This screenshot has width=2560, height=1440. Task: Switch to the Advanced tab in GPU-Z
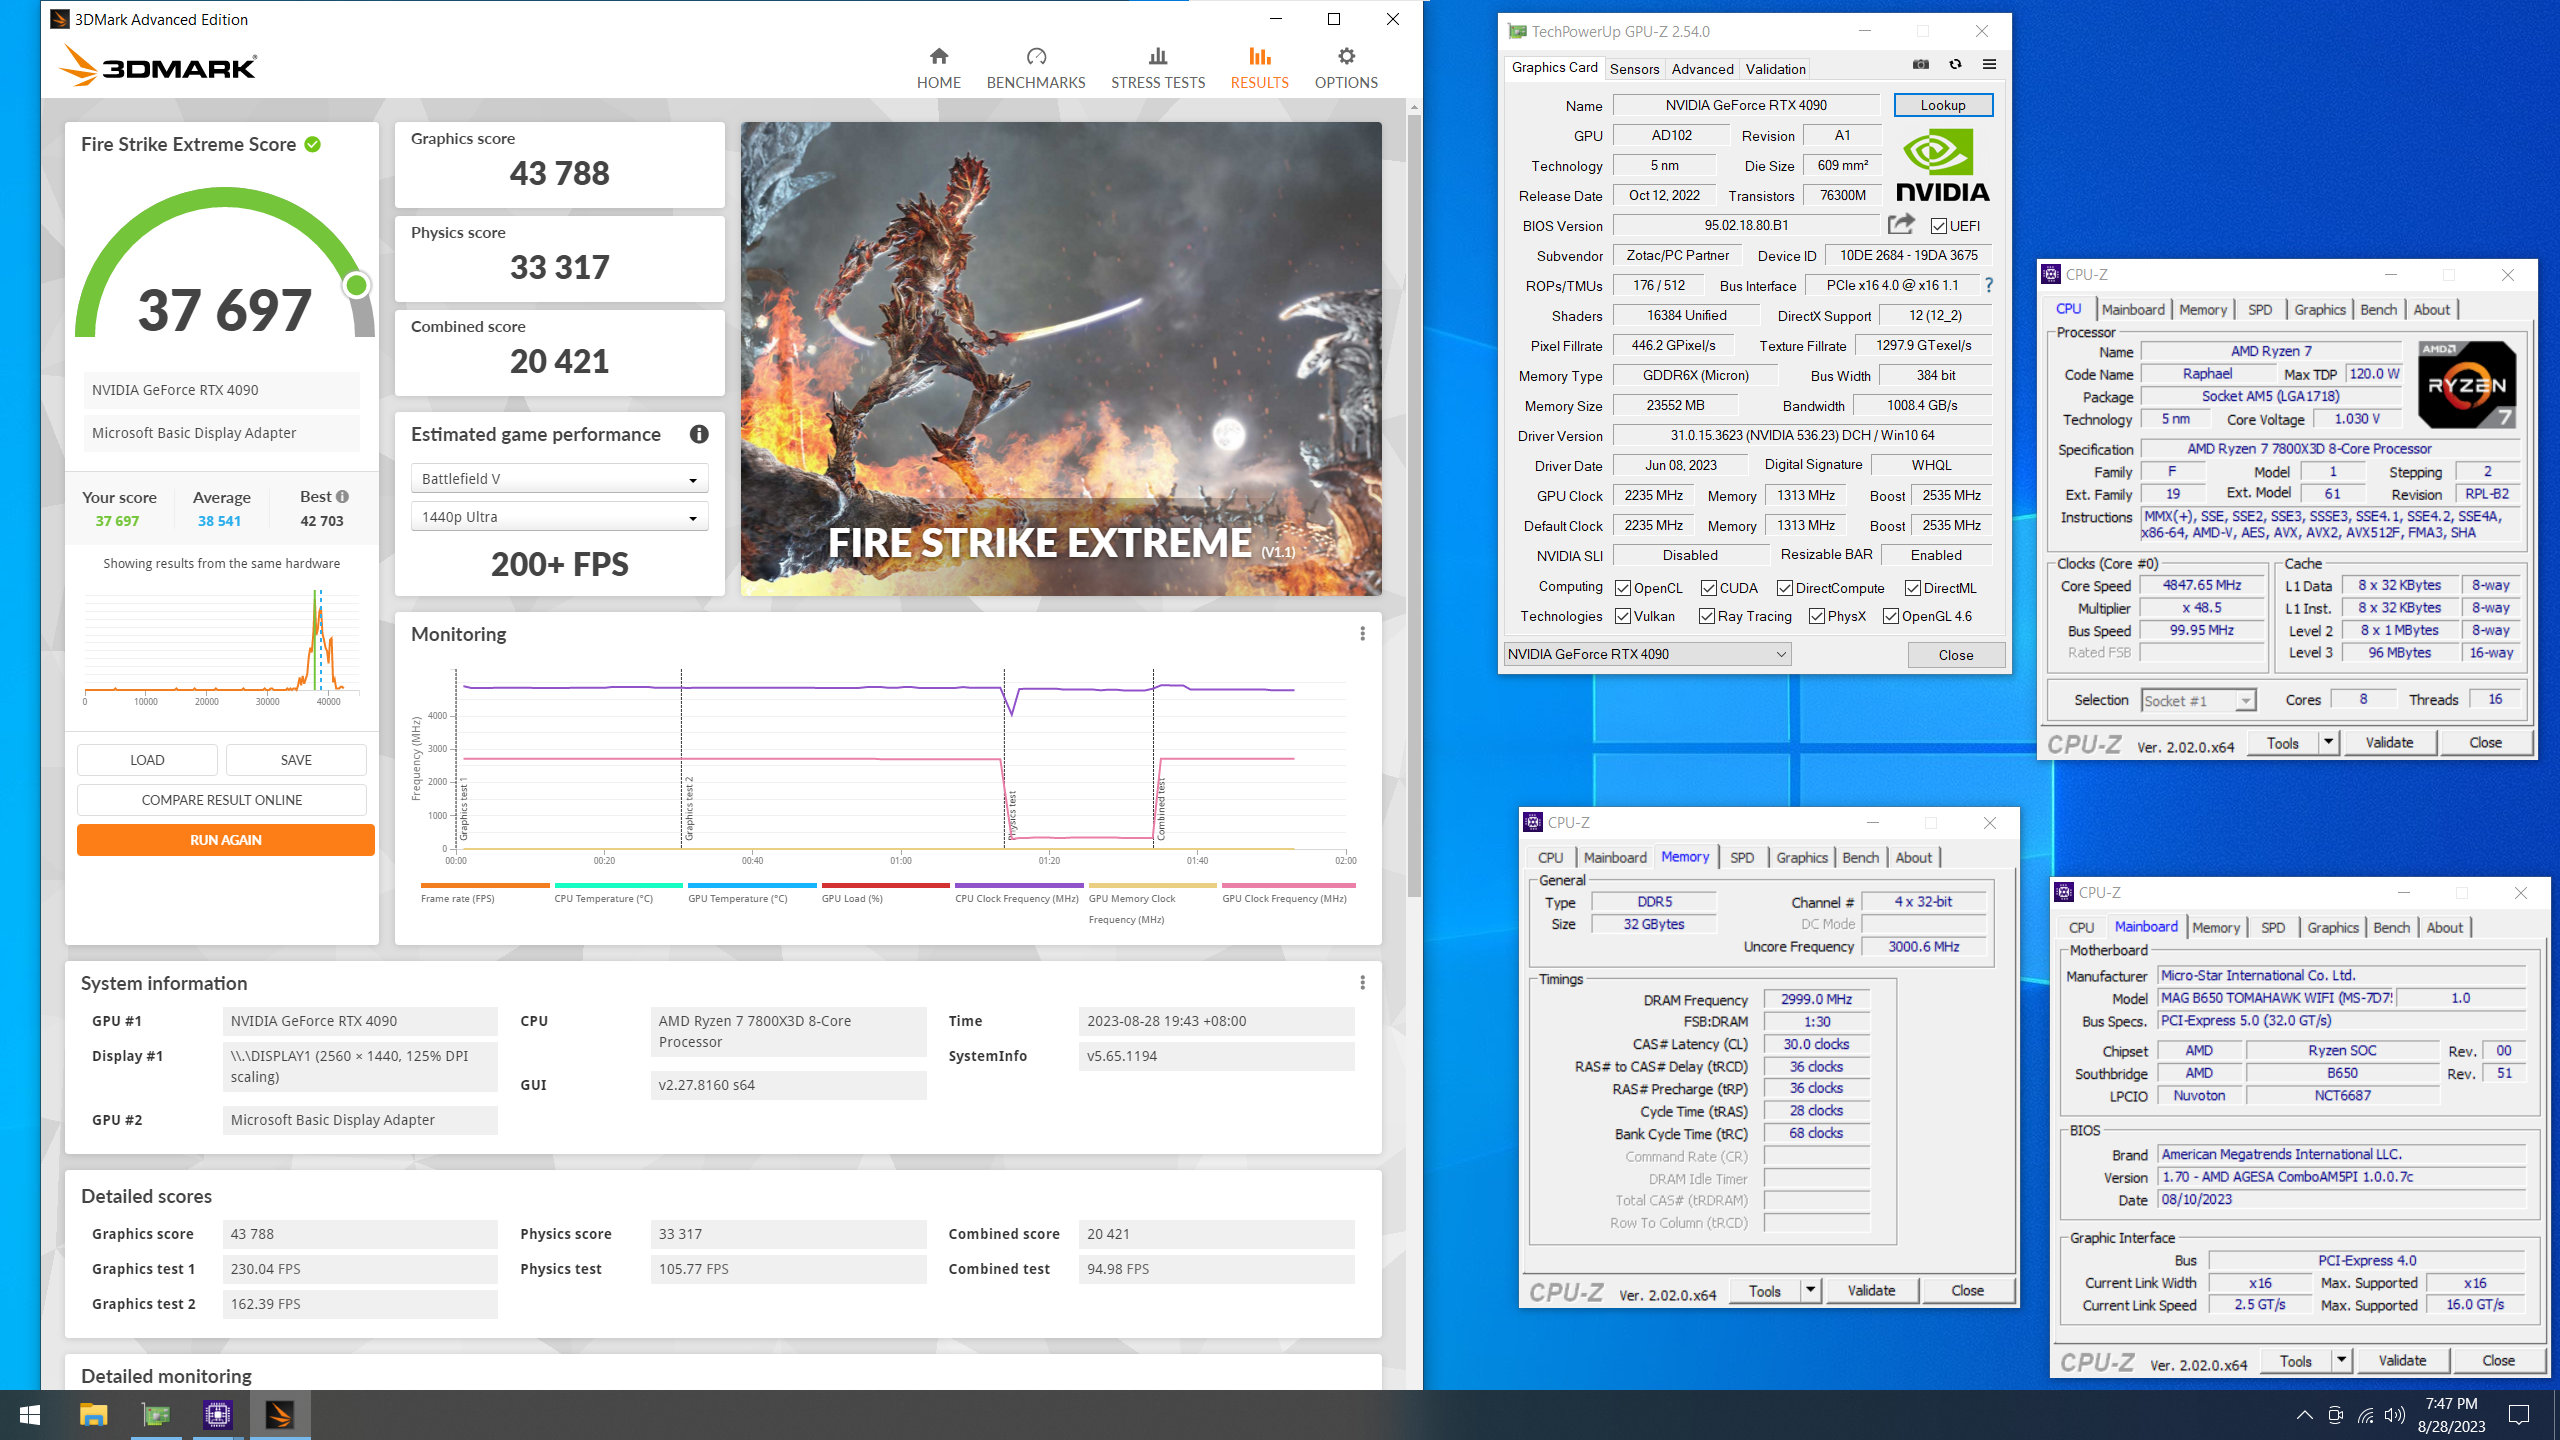1702,69
